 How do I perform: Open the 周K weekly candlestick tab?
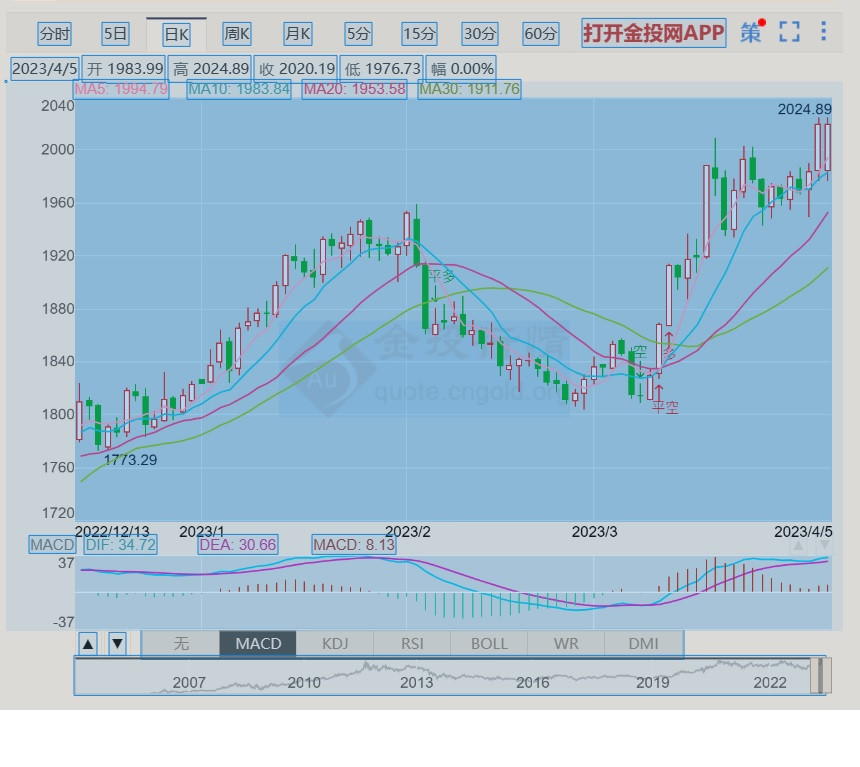(x=237, y=34)
